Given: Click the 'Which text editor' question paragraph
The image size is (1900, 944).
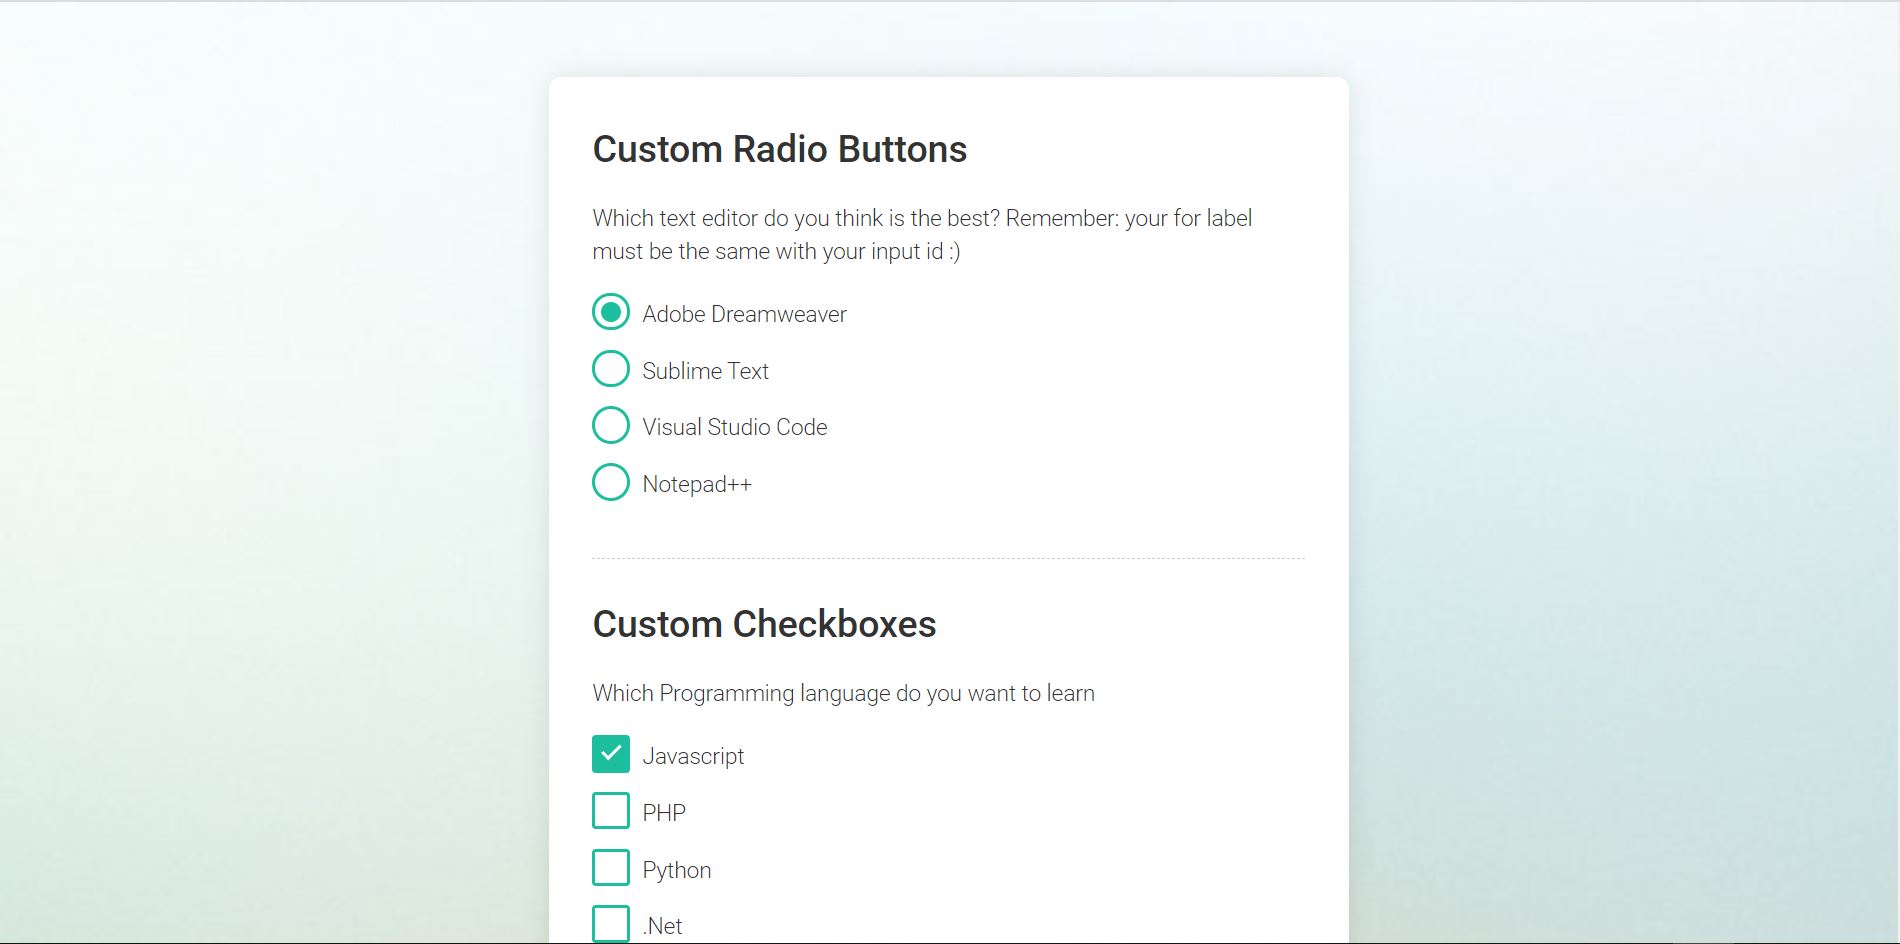Looking at the screenshot, I should pyautogui.click(x=921, y=234).
